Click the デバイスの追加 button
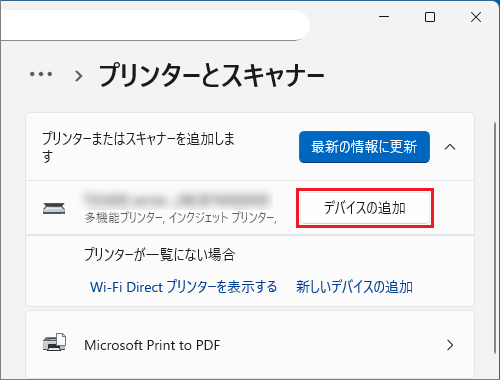500x380 pixels. tap(365, 208)
